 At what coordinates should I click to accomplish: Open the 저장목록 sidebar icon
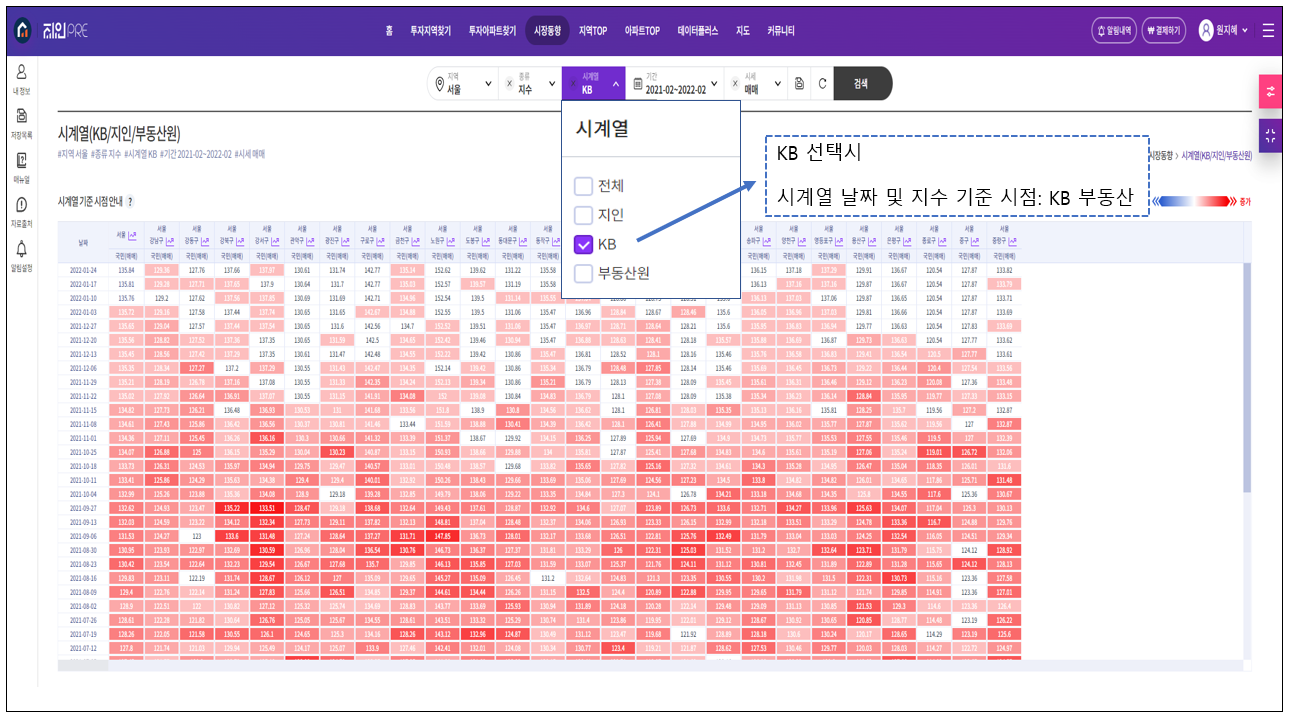tap(21, 121)
